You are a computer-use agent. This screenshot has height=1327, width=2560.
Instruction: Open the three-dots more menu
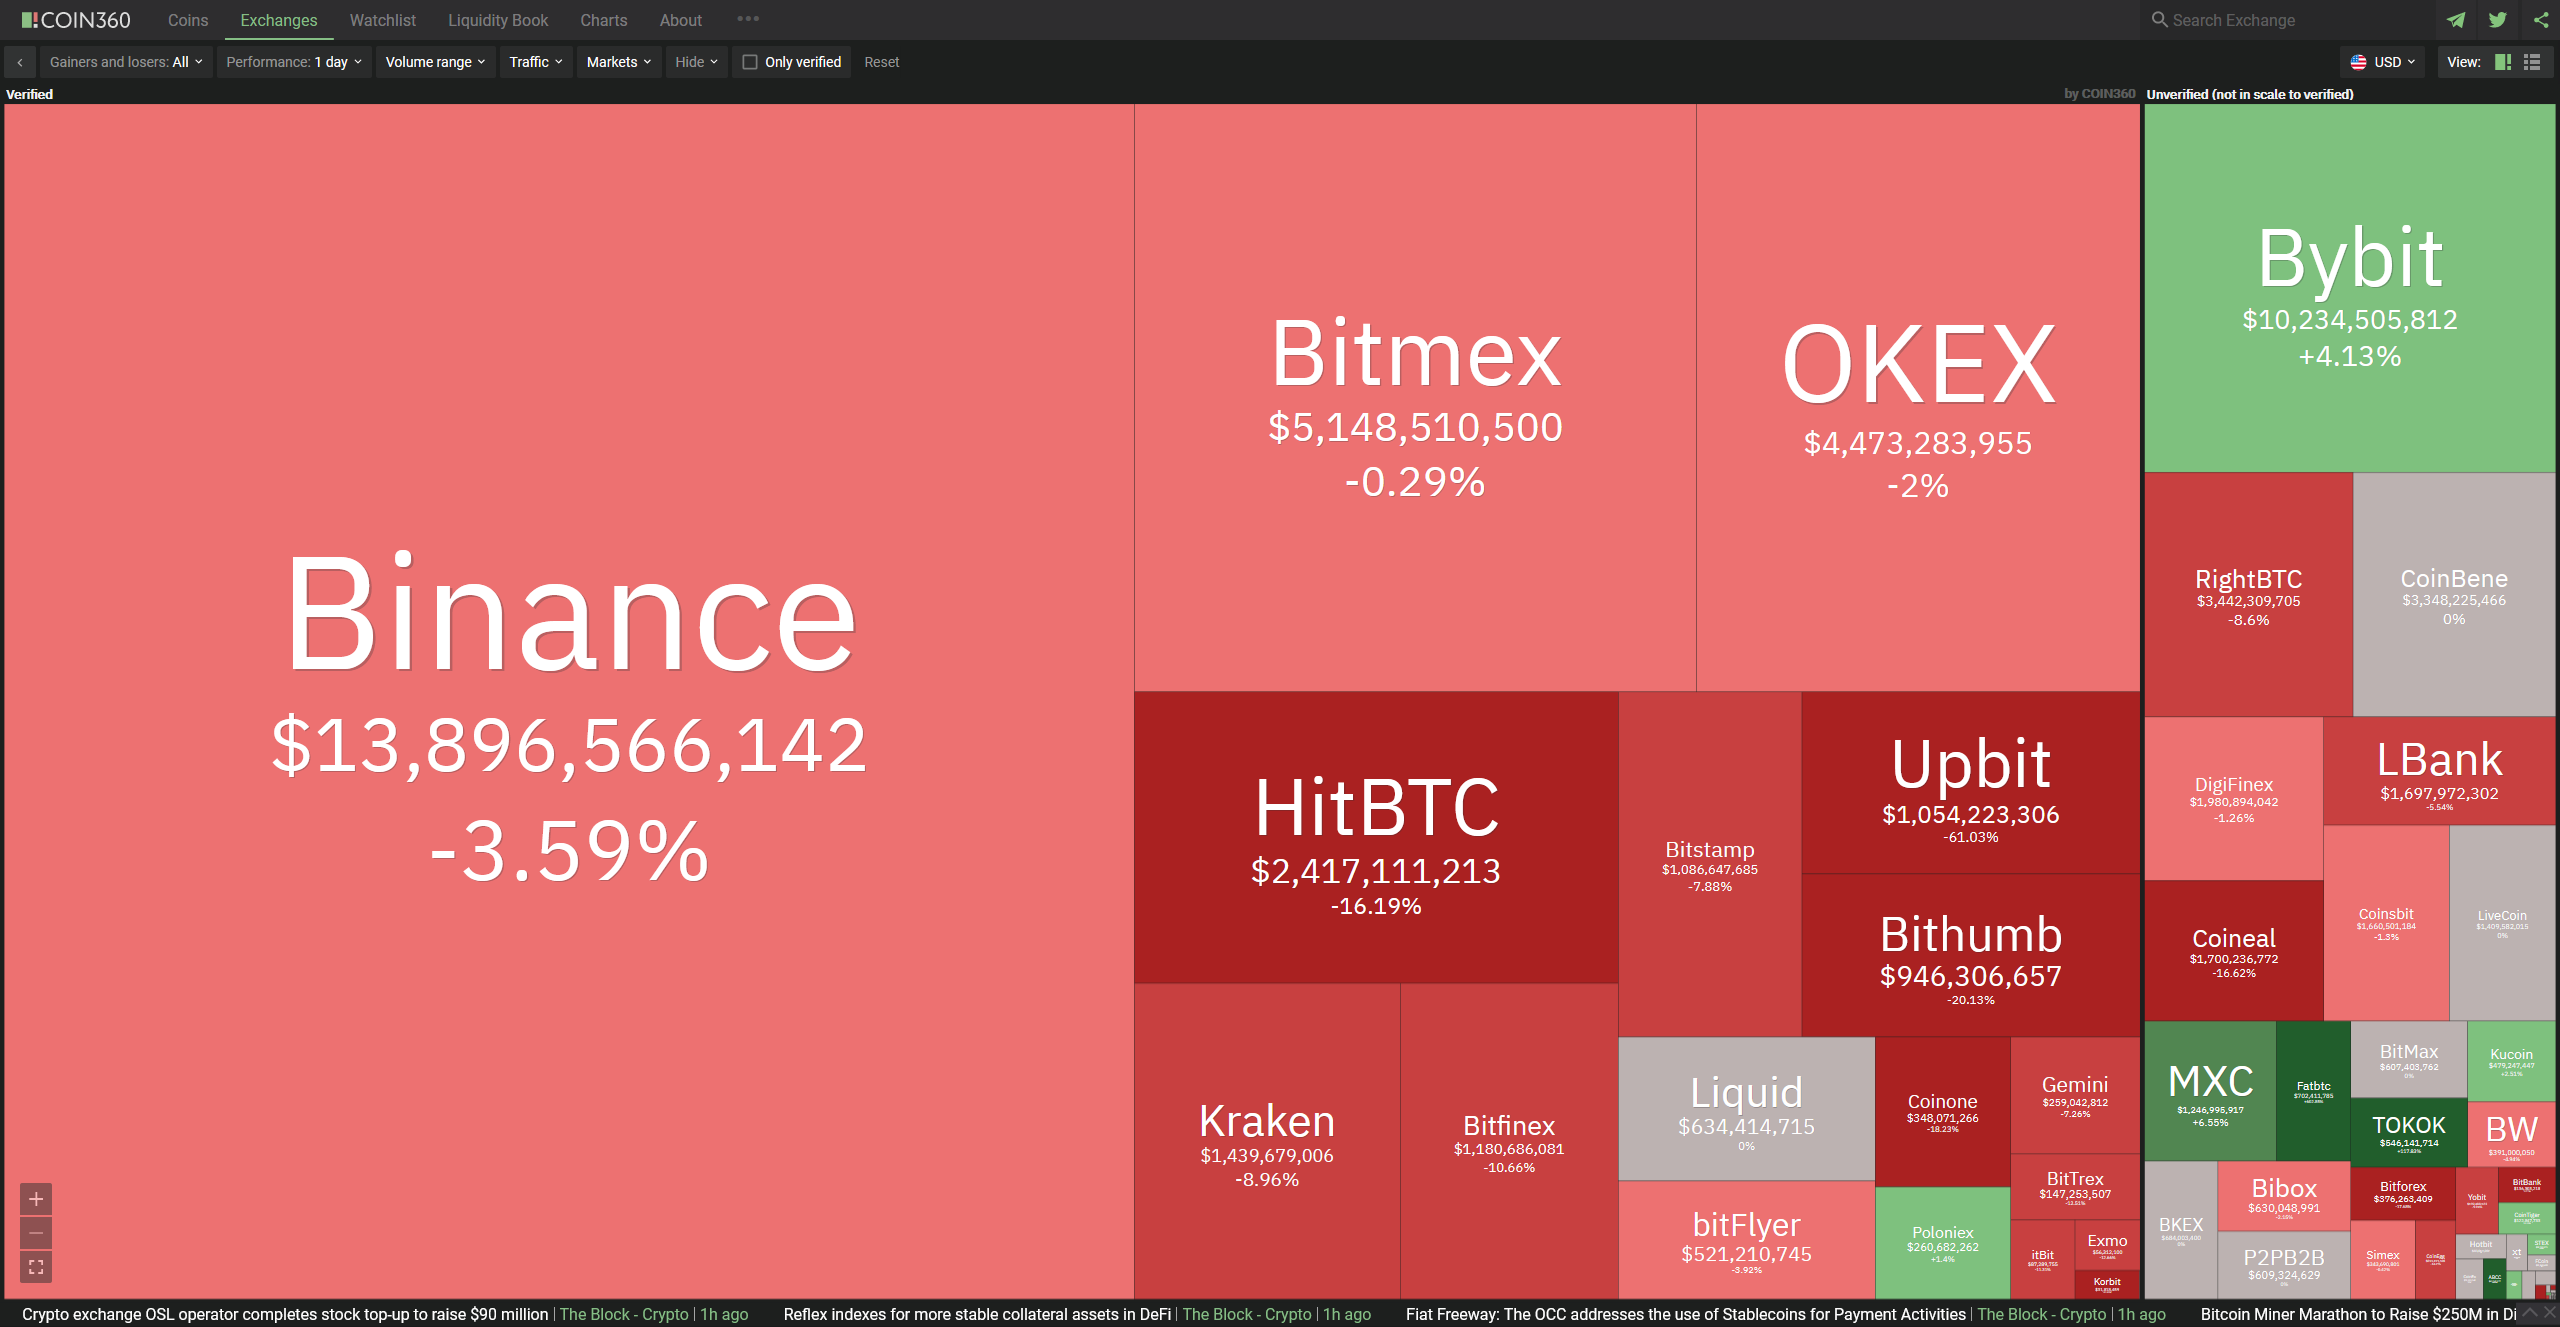pos(747,19)
